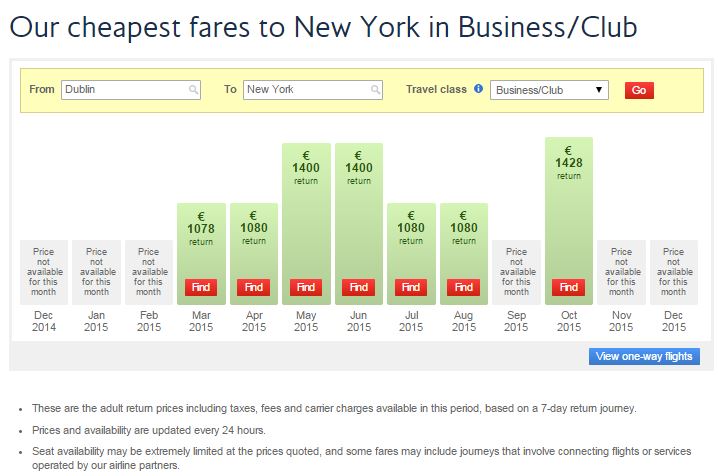This screenshot has height=476, width=718.
Task: Click Find under Mar 2015 fare
Action: click(201, 287)
